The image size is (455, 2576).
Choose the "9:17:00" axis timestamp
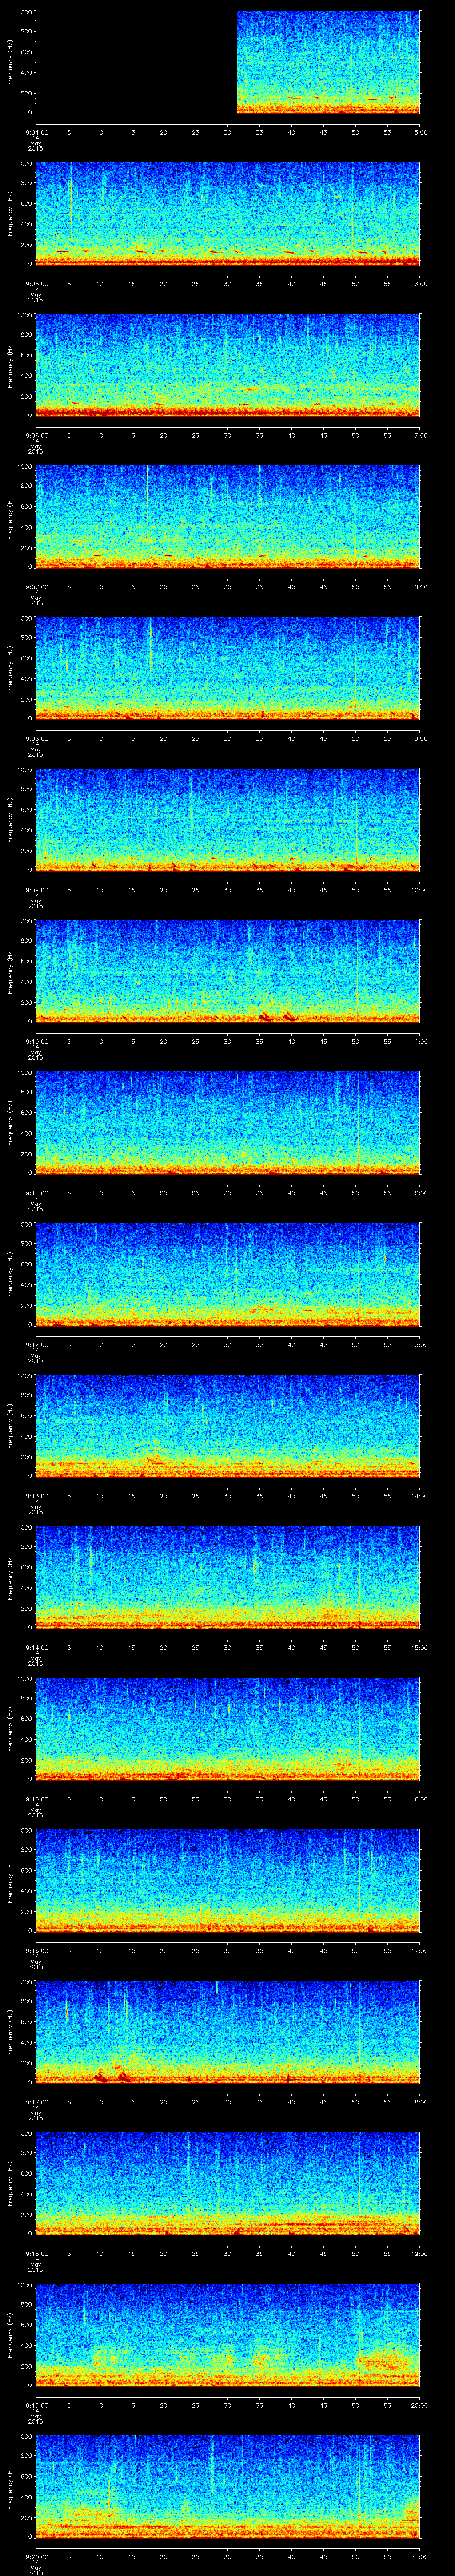[36, 2102]
